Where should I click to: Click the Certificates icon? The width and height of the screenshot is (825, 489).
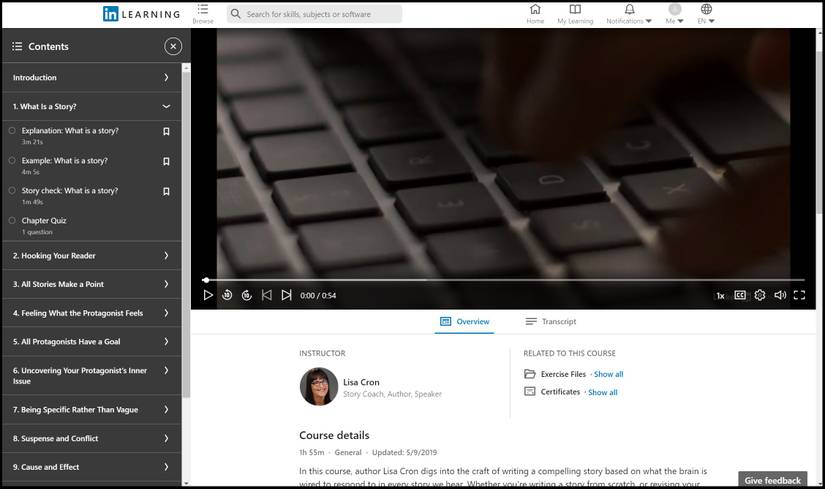coord(530,392)
